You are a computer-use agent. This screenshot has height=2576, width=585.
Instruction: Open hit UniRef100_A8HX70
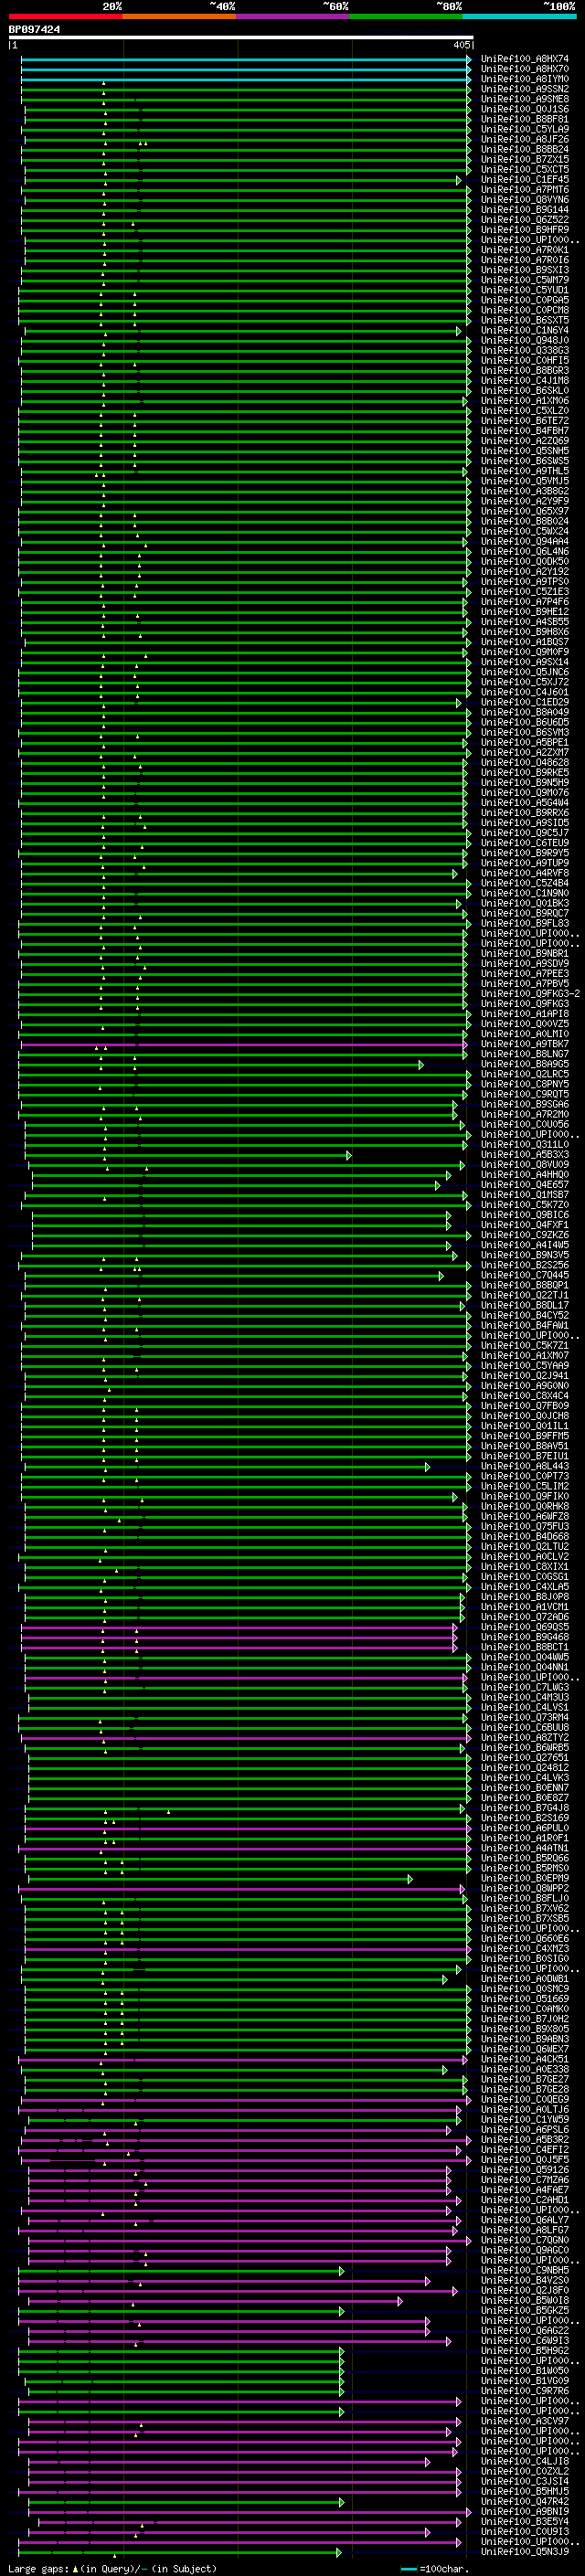coord(525,69)
